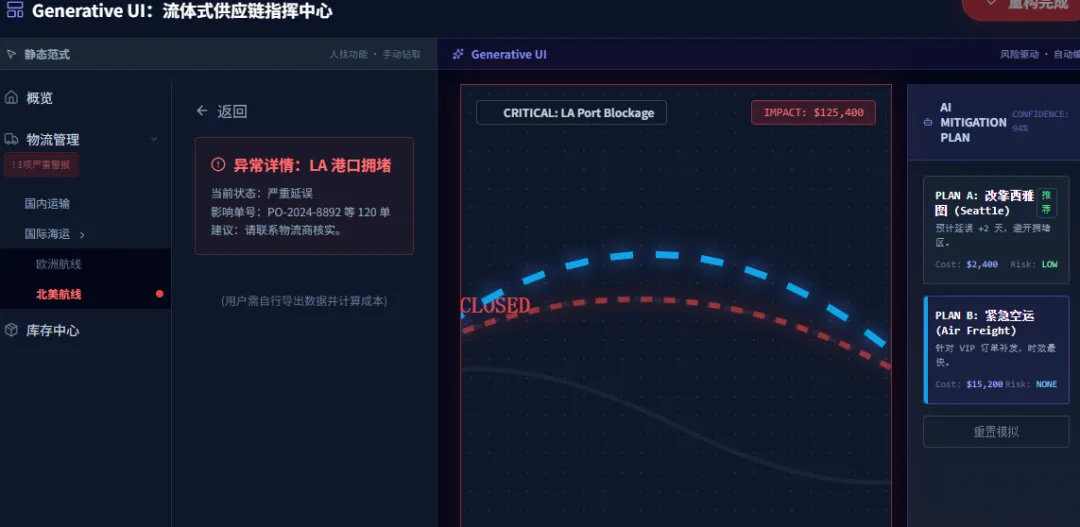The width and height of the screenshot is (1080, 527).
Task: Click the back arrow icon beside 返回
Action: (x=202, y=111)
